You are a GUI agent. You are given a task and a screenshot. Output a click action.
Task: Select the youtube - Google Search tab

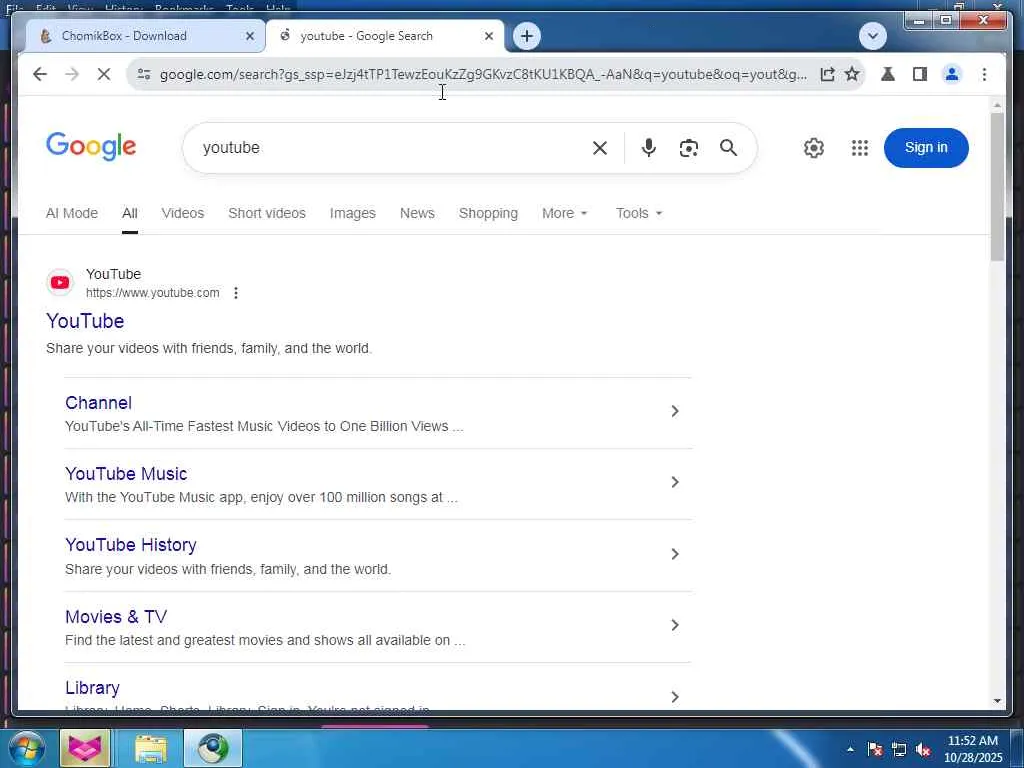coord(385,36)
